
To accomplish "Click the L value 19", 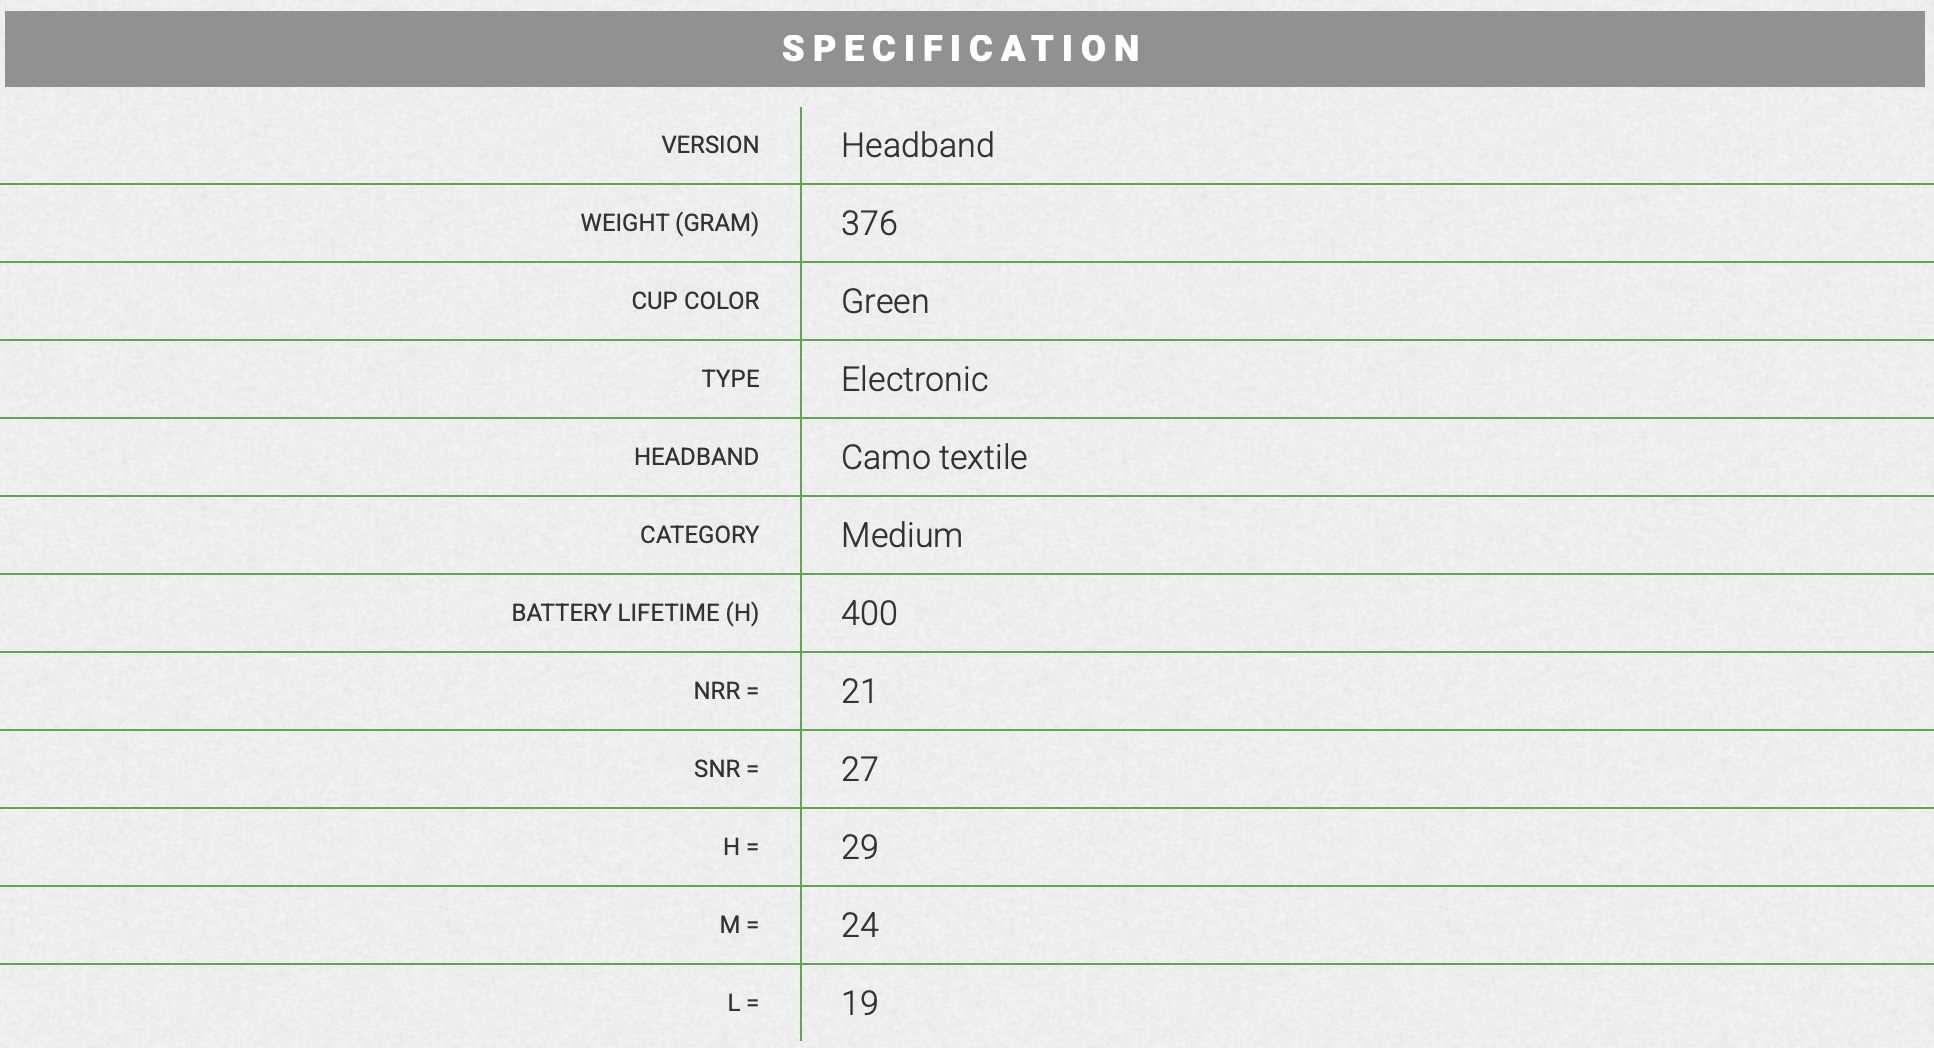I will (x=859, y=1003).
